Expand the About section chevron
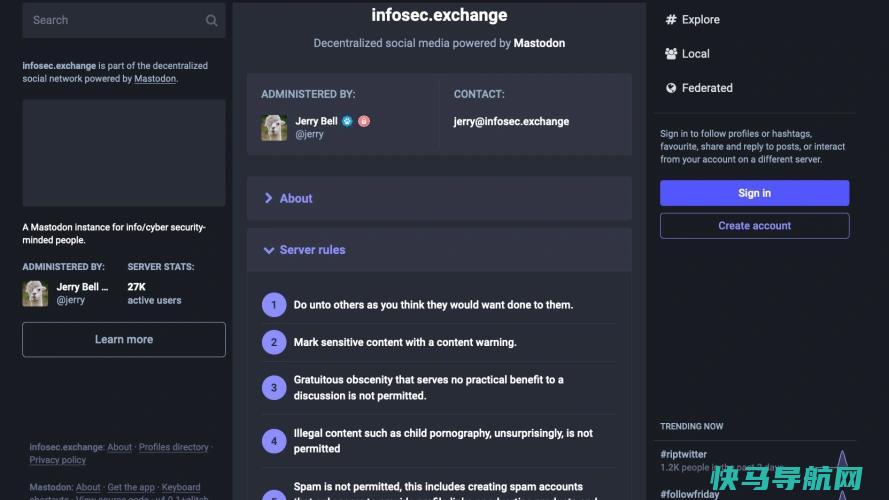Screen dimensions: 889x500 click(268, 198)
